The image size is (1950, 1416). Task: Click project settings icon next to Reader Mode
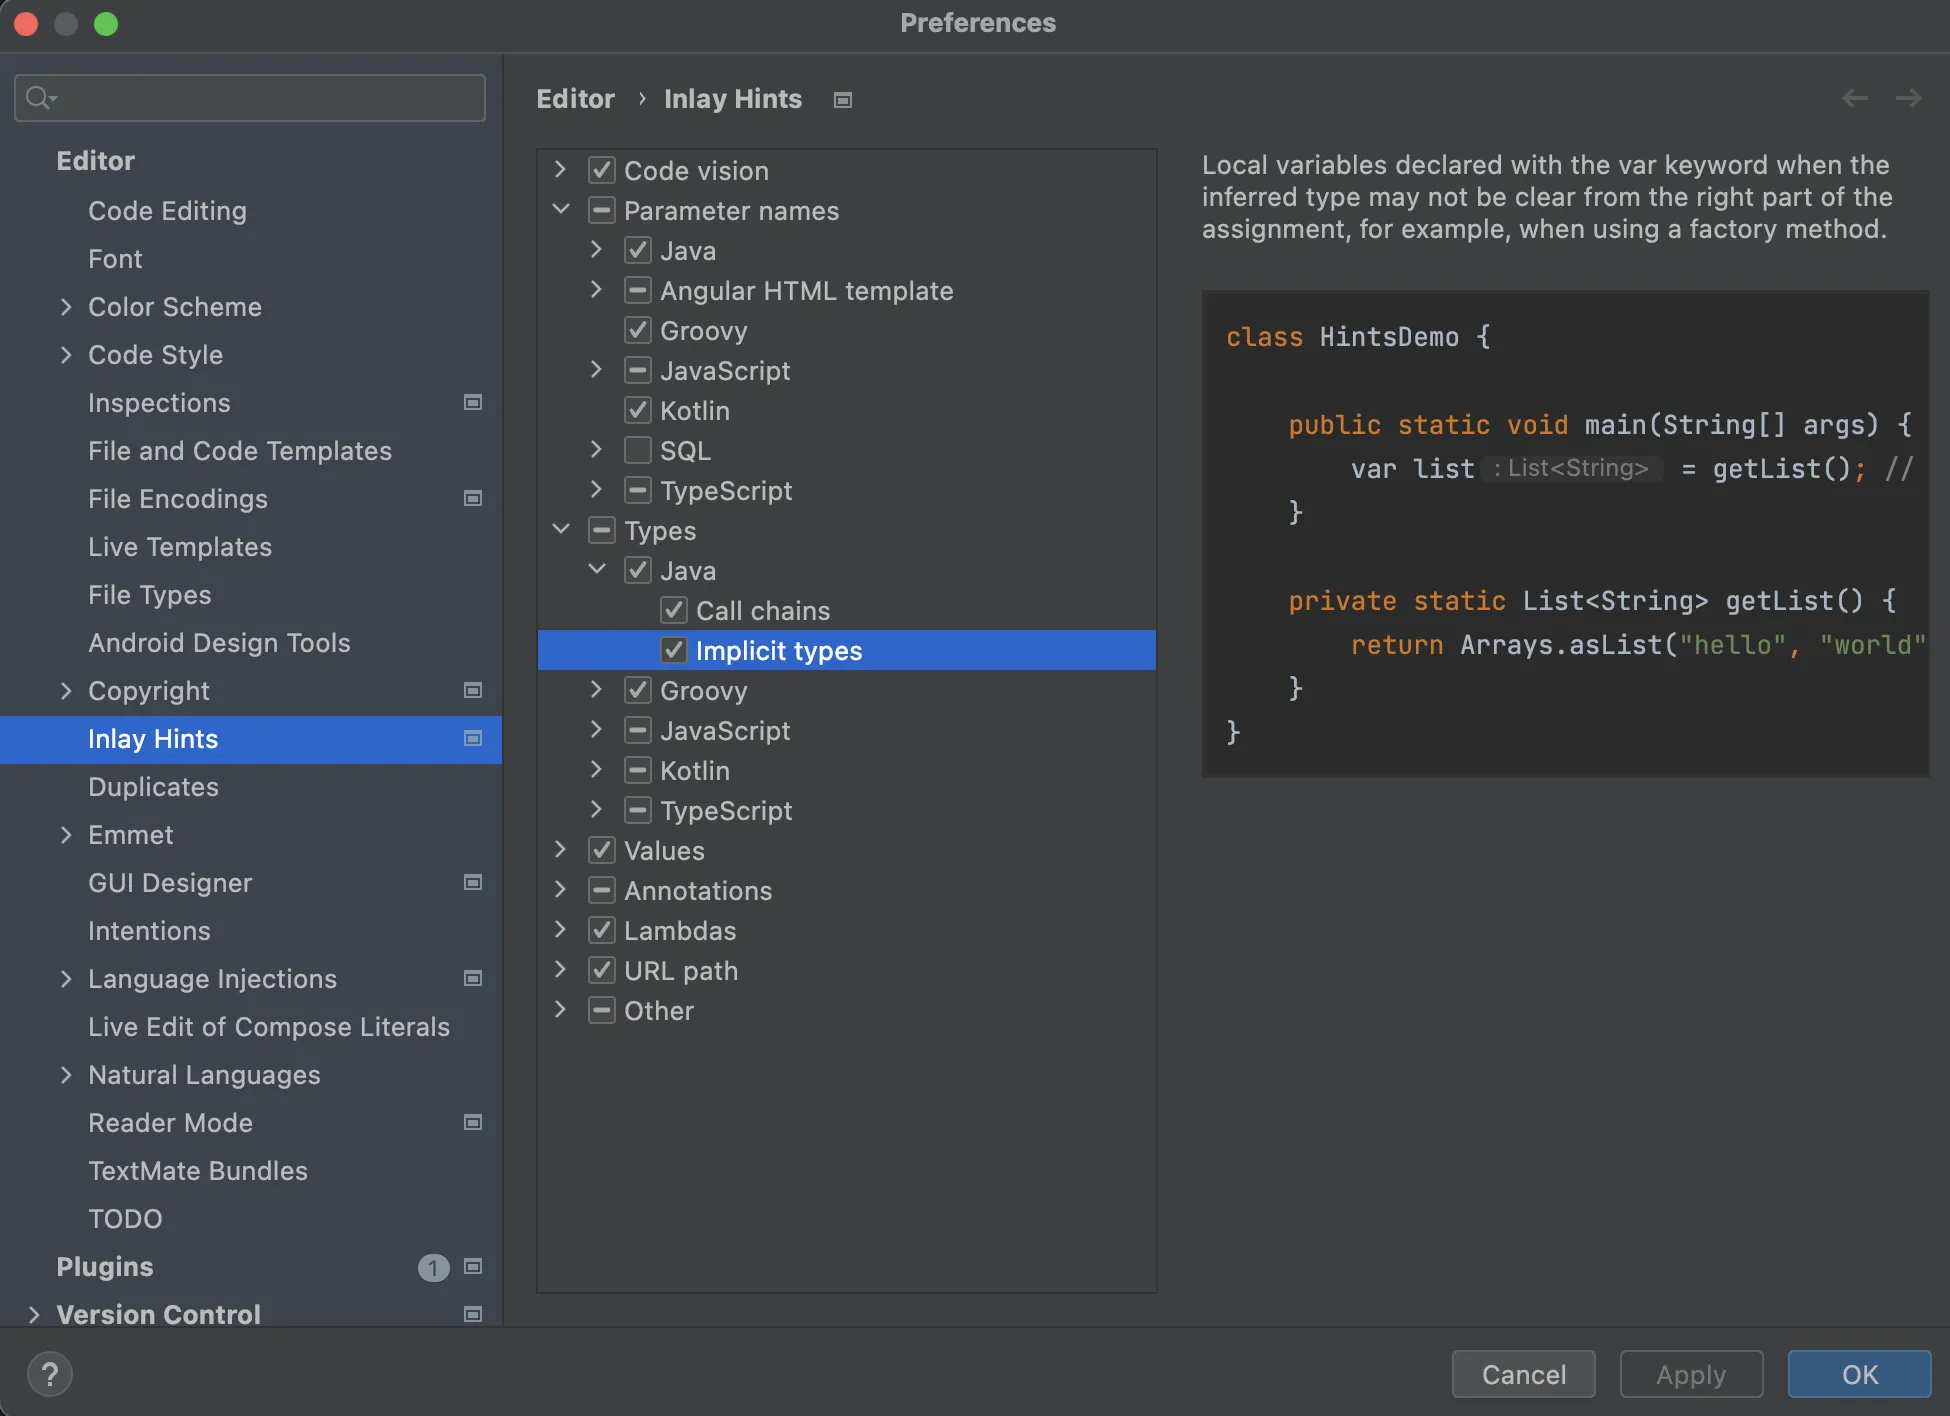point(473,1123)
